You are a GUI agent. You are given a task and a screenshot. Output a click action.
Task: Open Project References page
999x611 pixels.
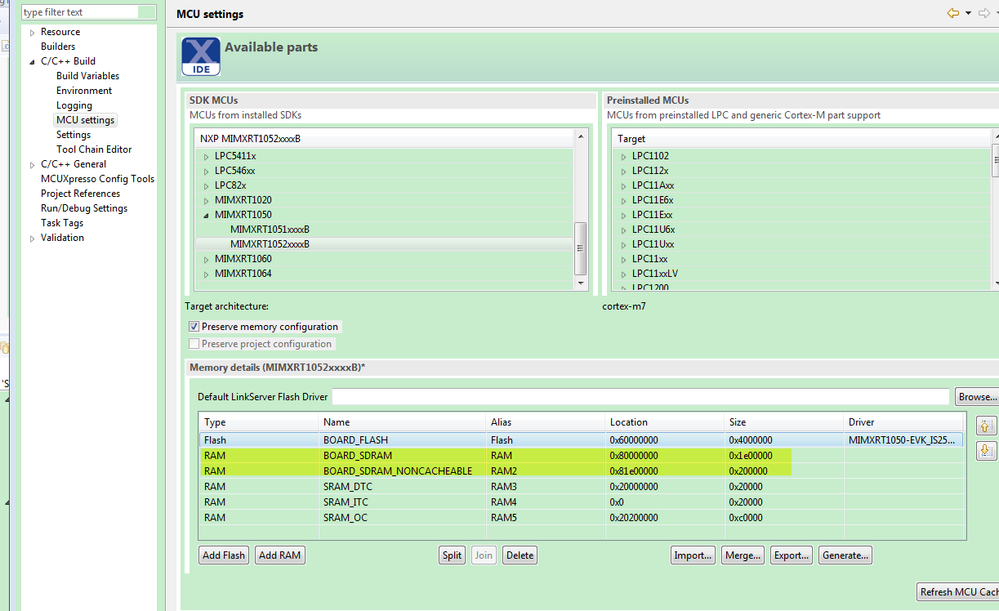pyautogui.click(x=80, y=193)
